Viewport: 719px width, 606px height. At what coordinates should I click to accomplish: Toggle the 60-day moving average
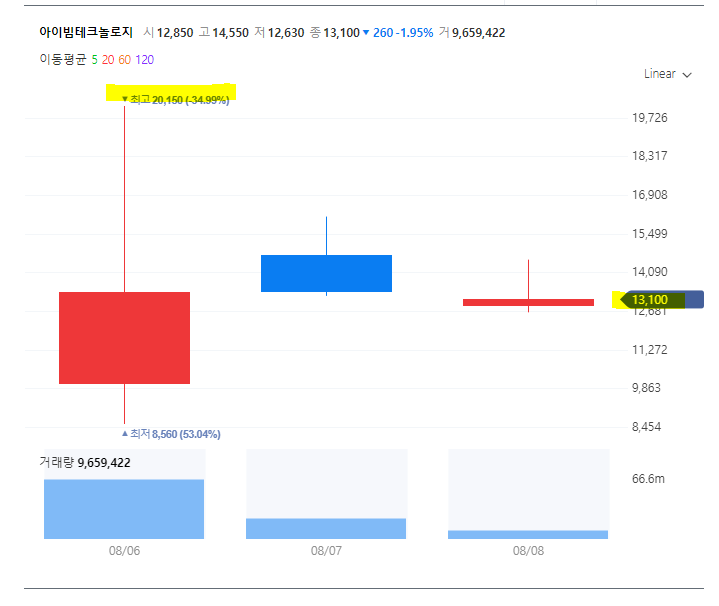tap(124, 60)
